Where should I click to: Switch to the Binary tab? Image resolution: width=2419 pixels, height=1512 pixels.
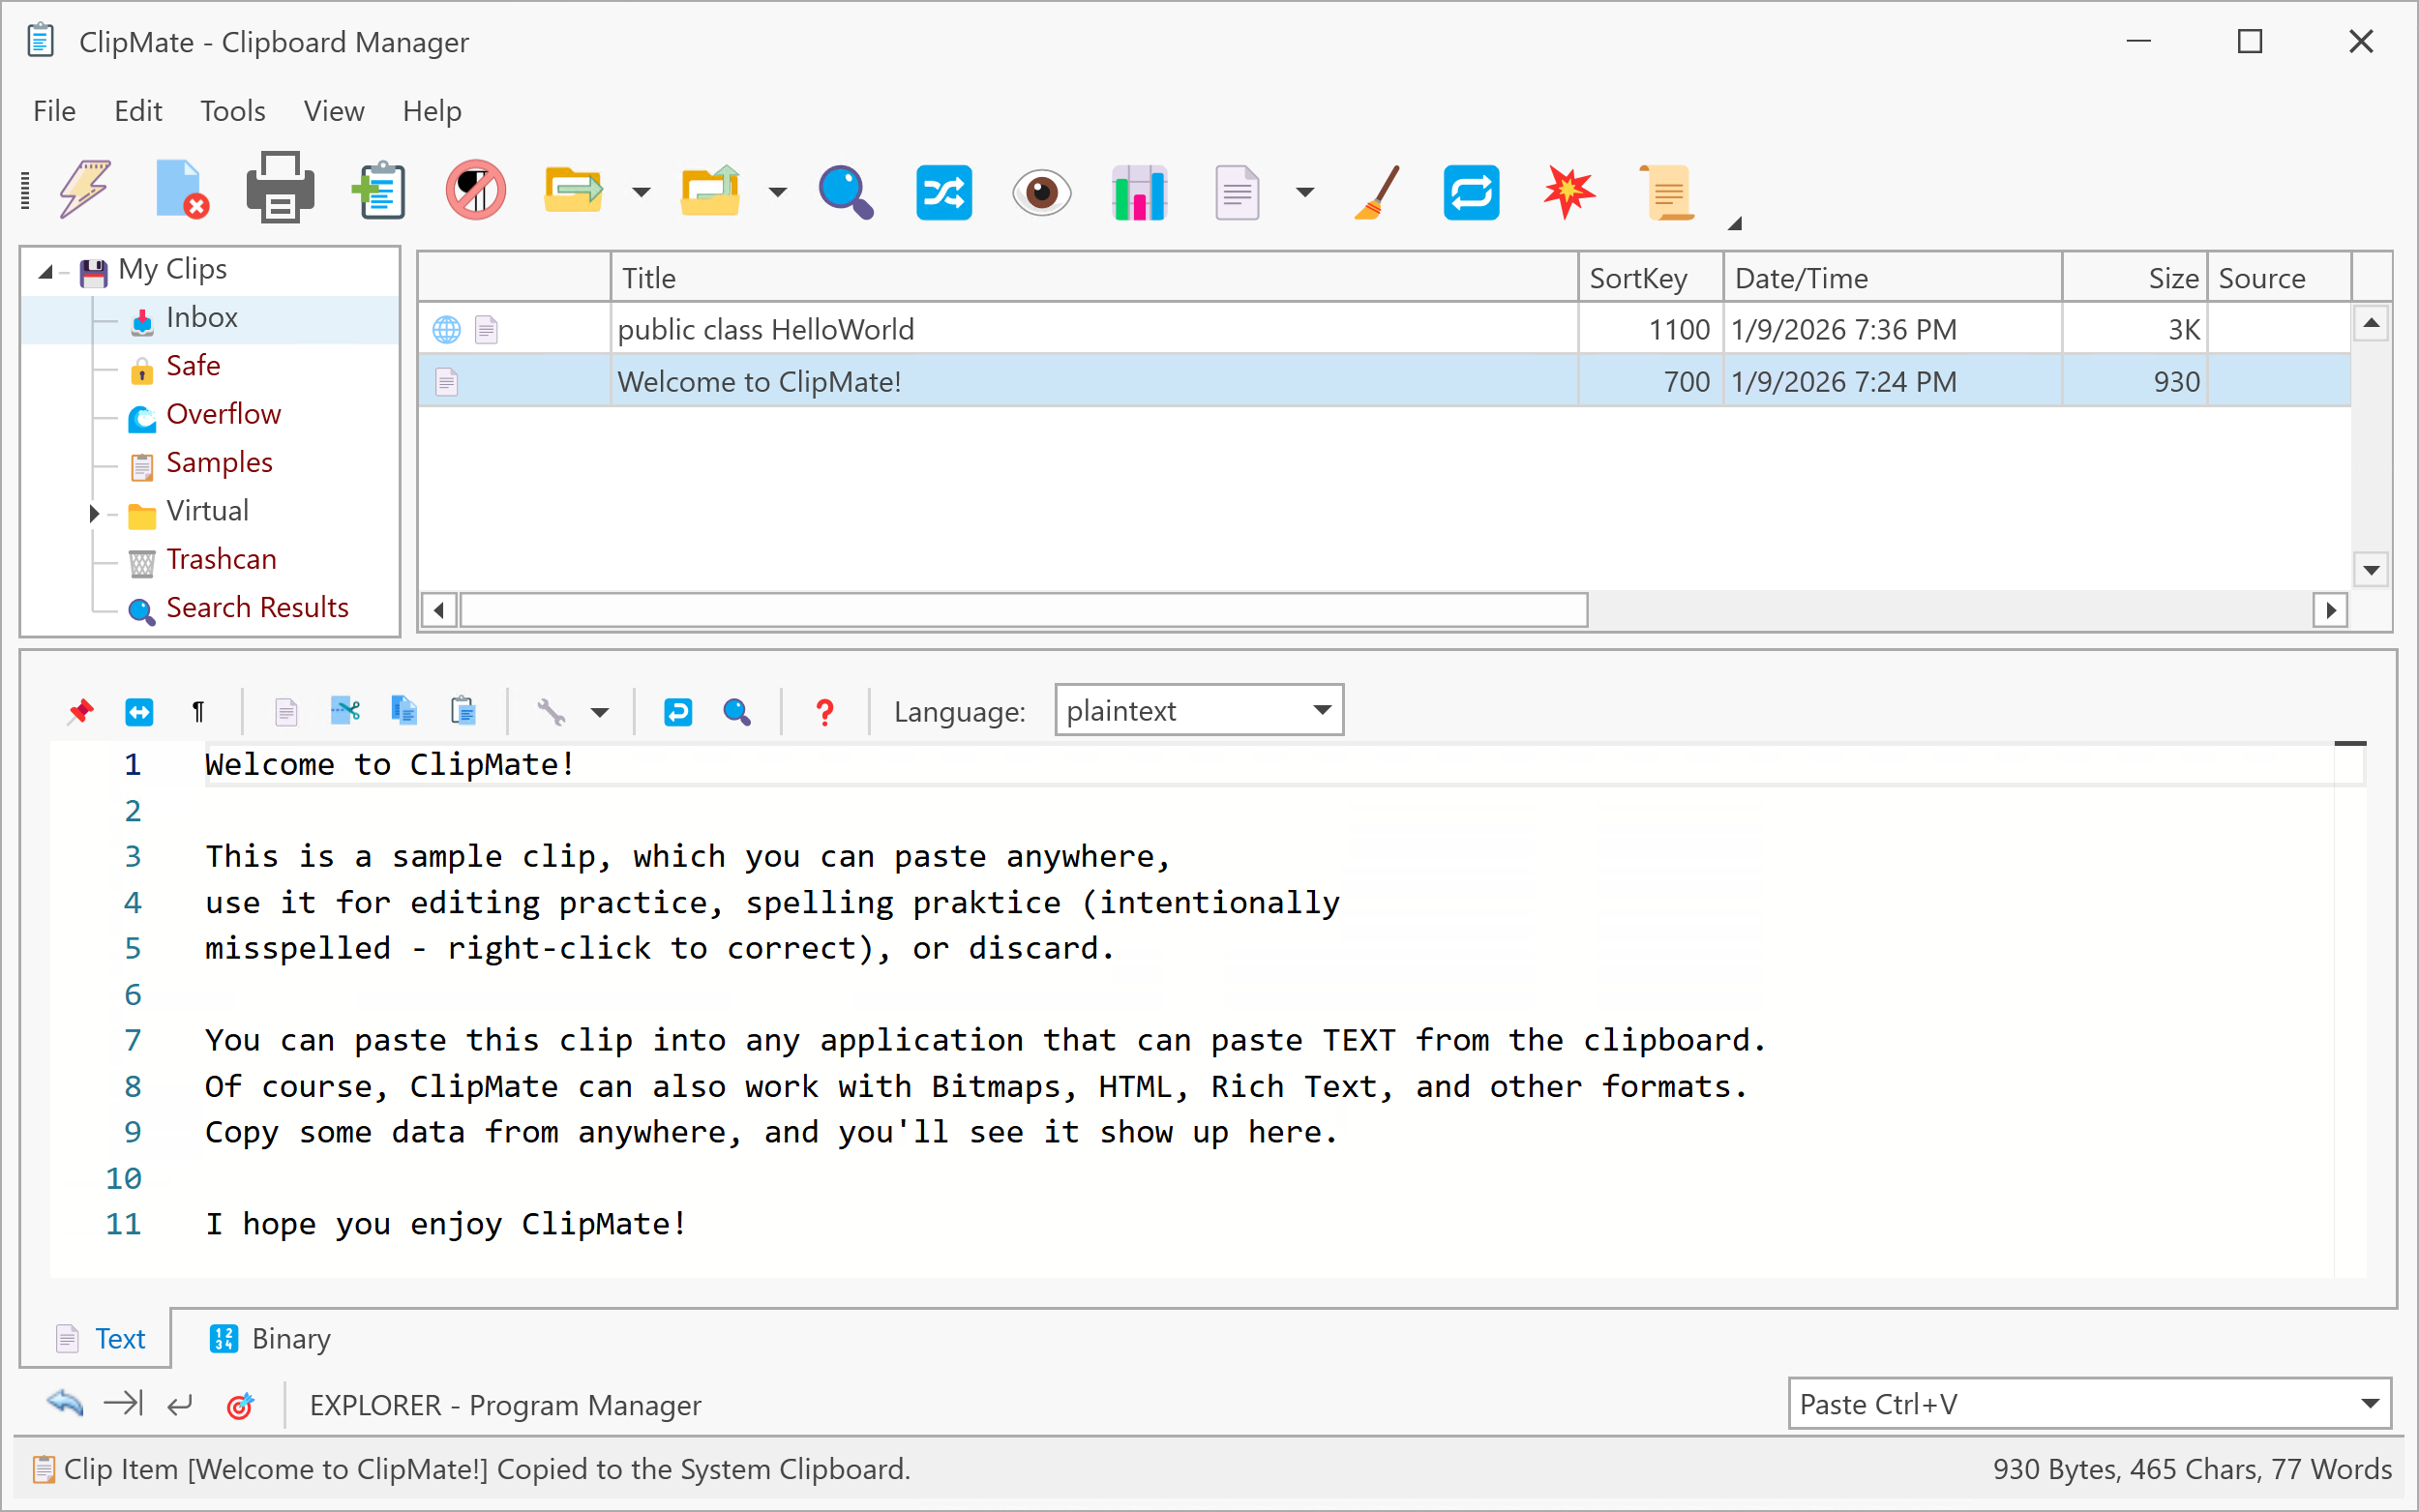coord(270,1338)
